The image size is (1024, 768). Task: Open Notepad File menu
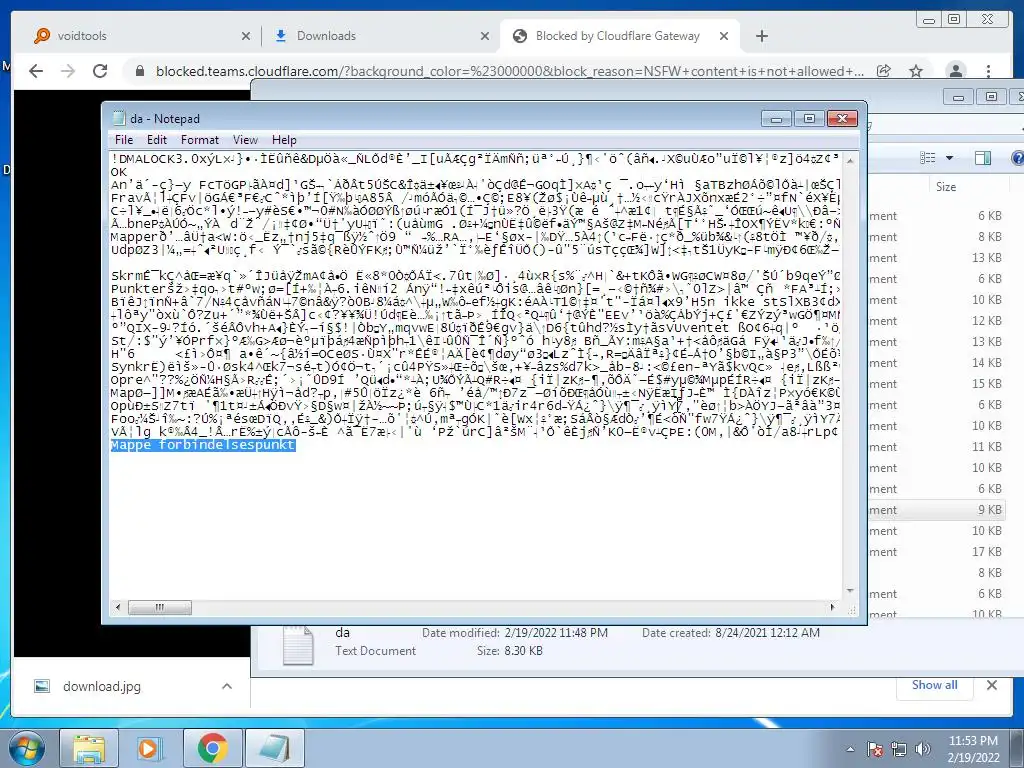(123, 140)
